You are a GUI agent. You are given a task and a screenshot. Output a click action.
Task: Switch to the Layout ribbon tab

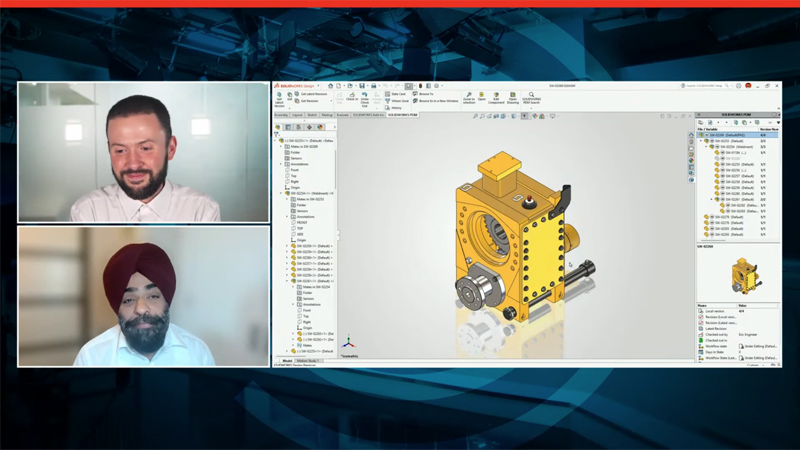tap(297, 115)
